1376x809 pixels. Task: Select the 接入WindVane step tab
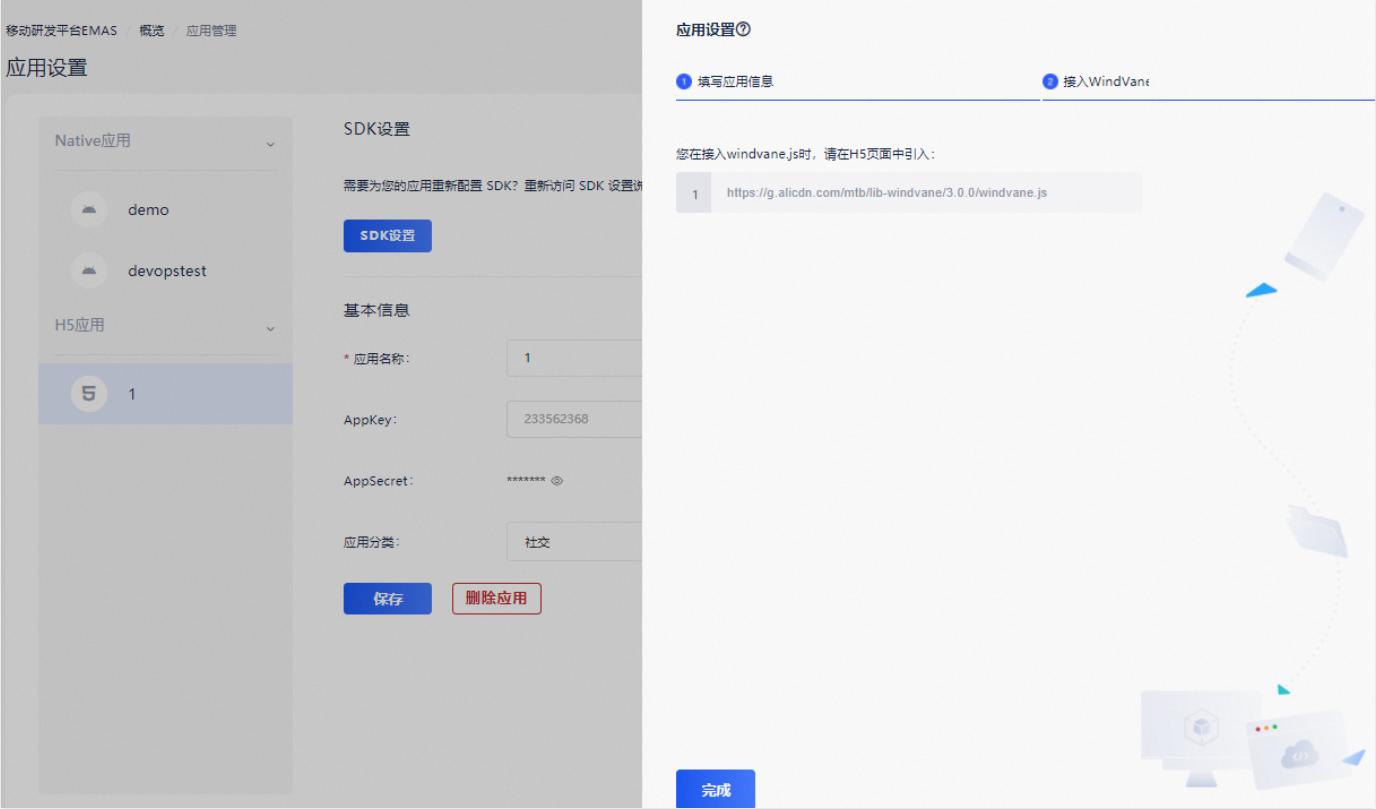coord(1105,82)
